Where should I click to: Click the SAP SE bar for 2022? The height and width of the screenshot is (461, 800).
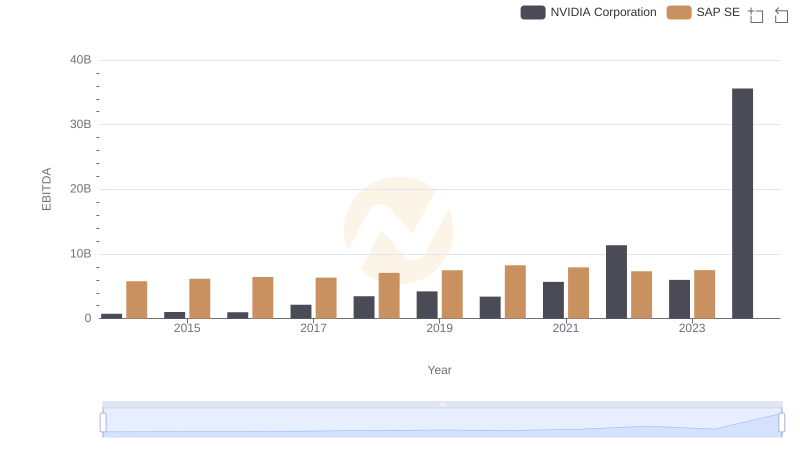coord(641,295)
